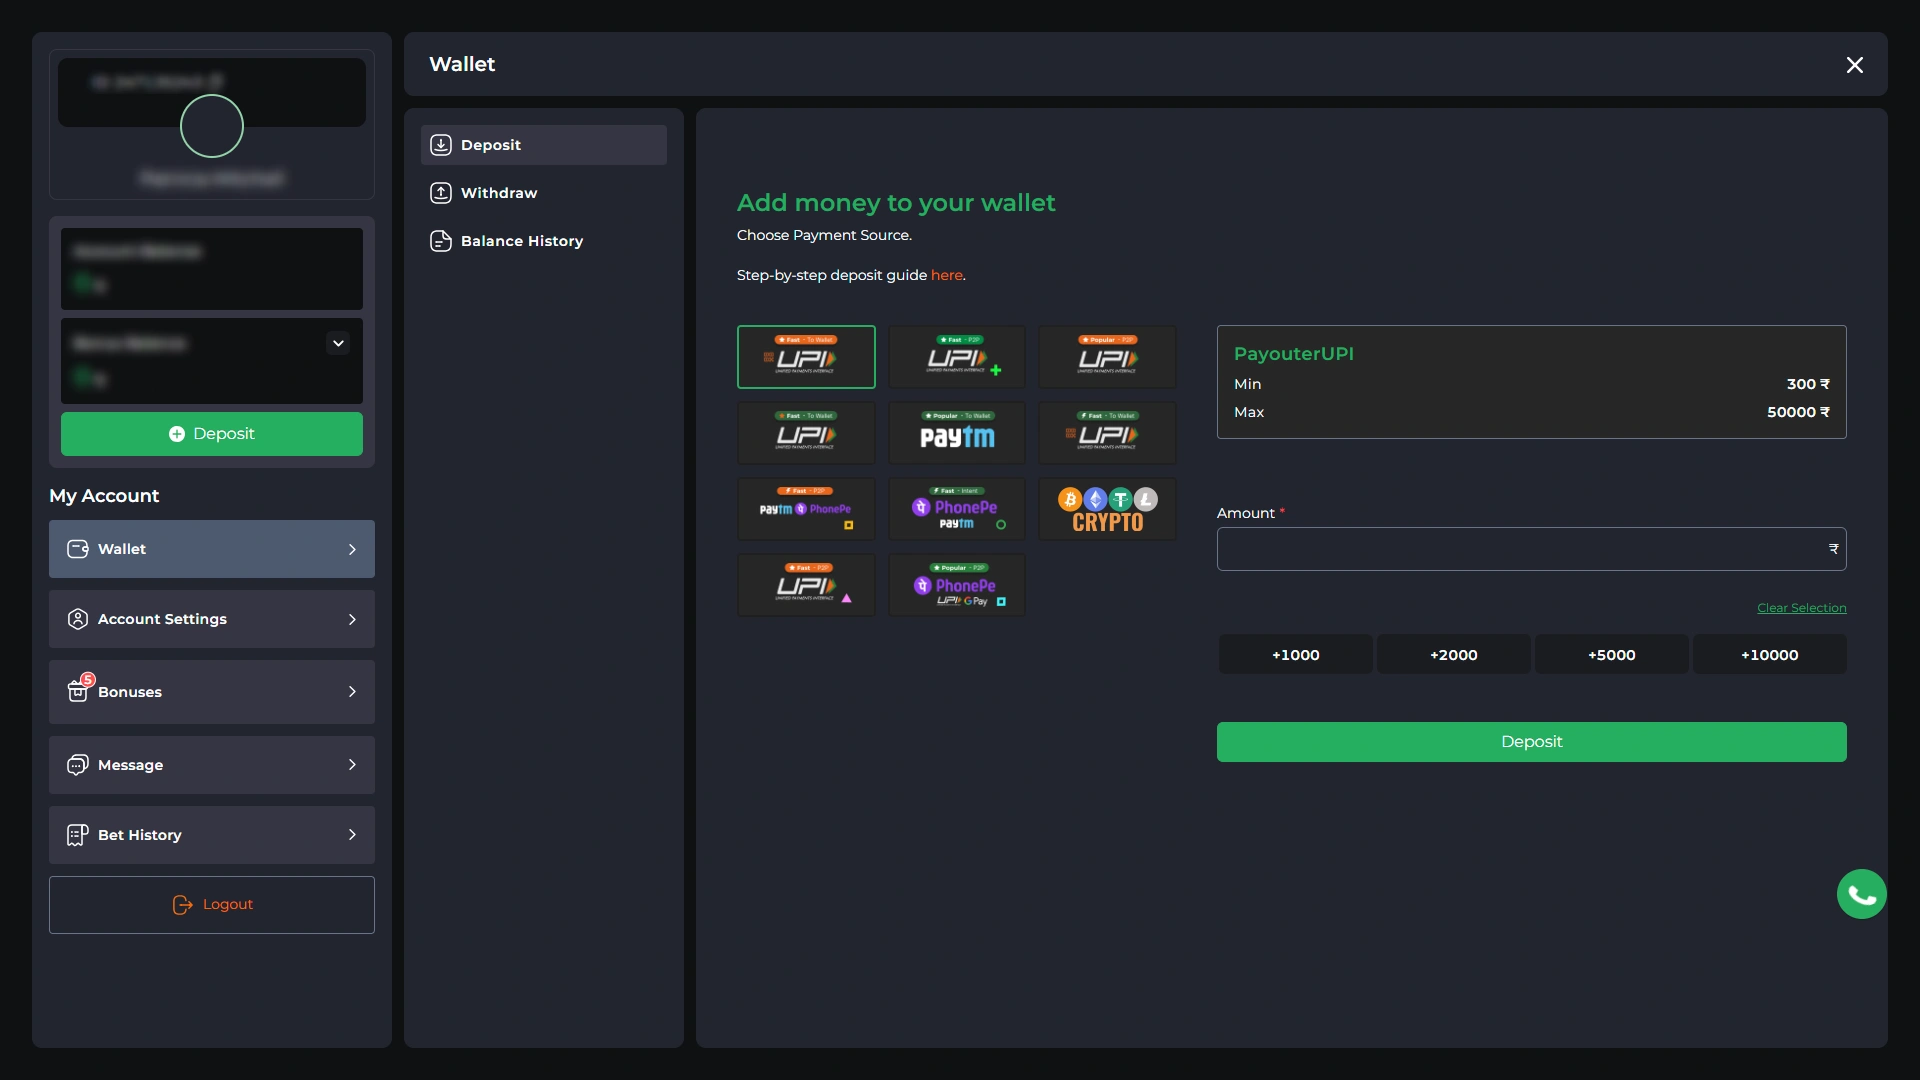This screenshot has width=1920, height=1080.
Task: Select the Paytm Popular To Wallet tile
Action: click(957, 433)
